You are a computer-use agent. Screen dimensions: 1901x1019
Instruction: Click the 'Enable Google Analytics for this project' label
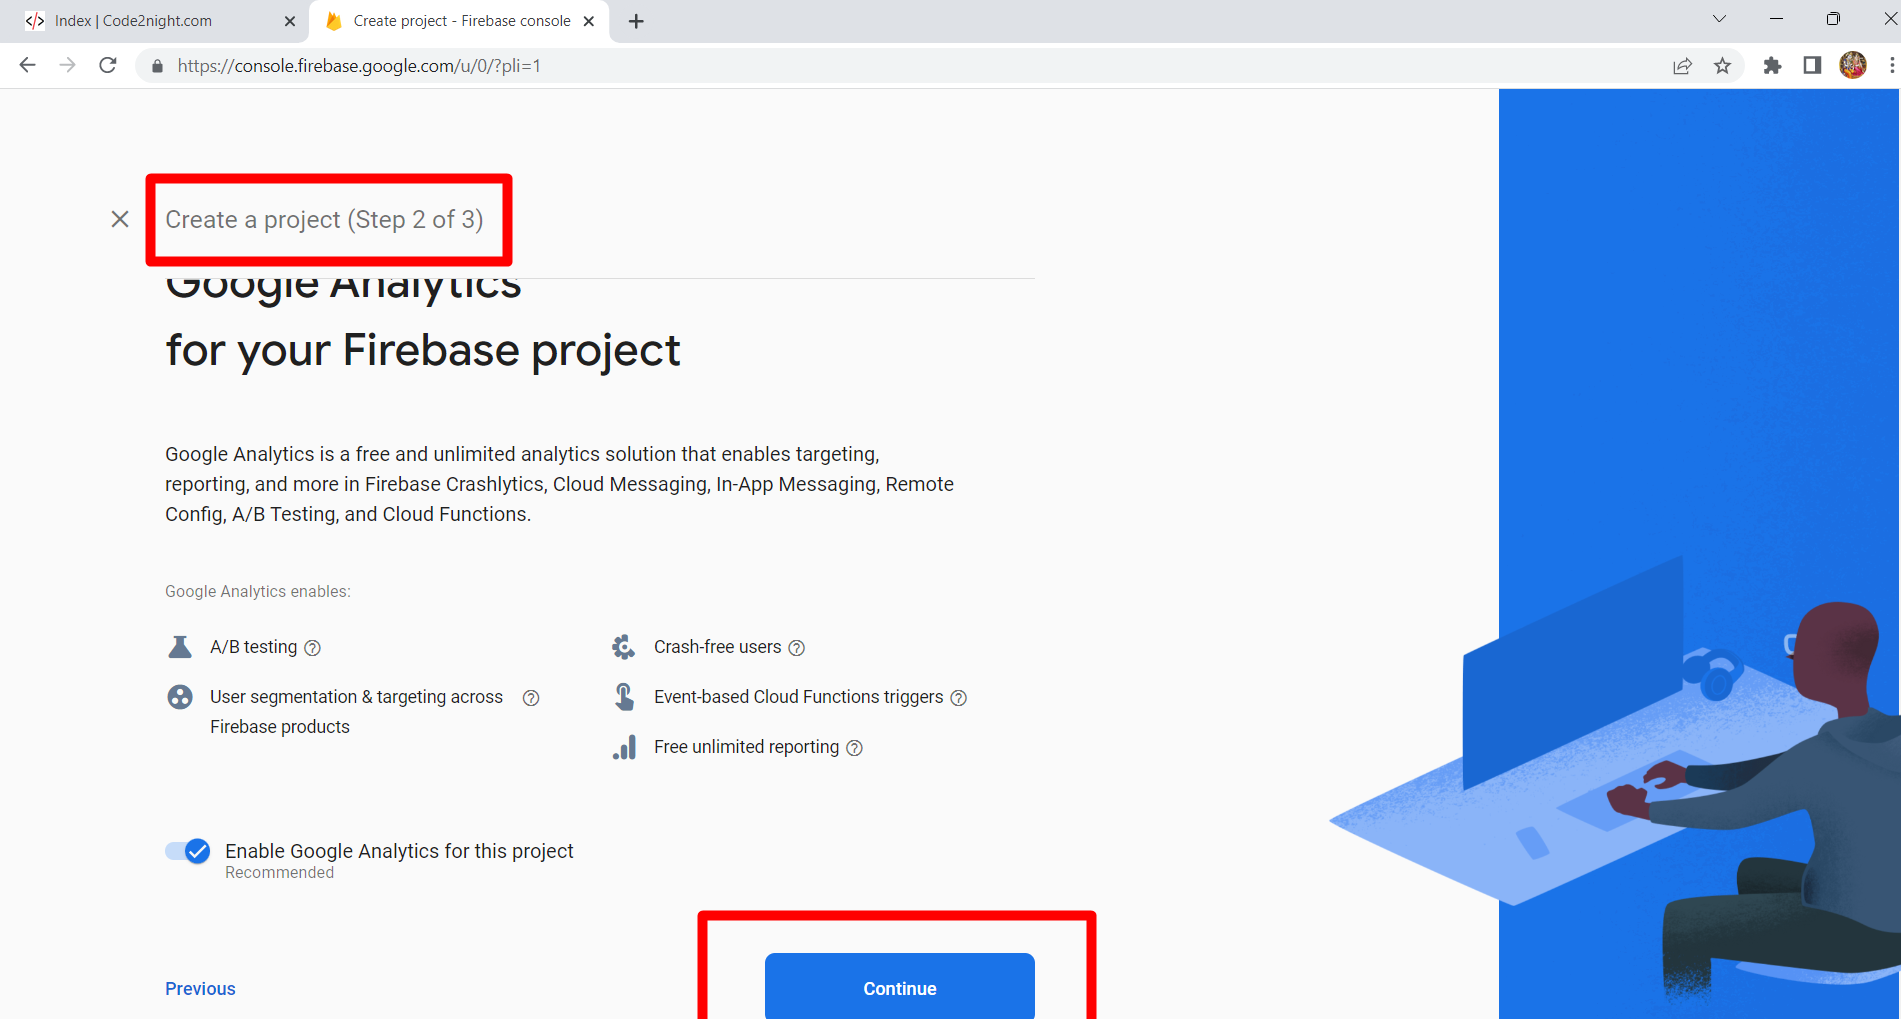tap(399, 851)
